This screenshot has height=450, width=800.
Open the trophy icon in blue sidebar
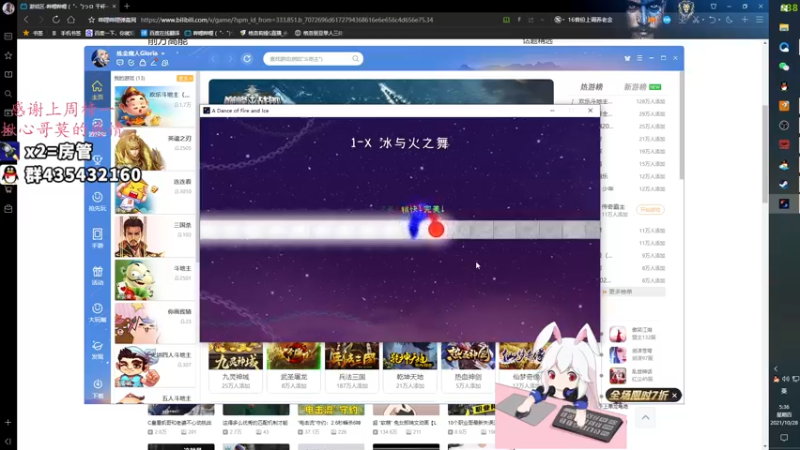(97, 161)
